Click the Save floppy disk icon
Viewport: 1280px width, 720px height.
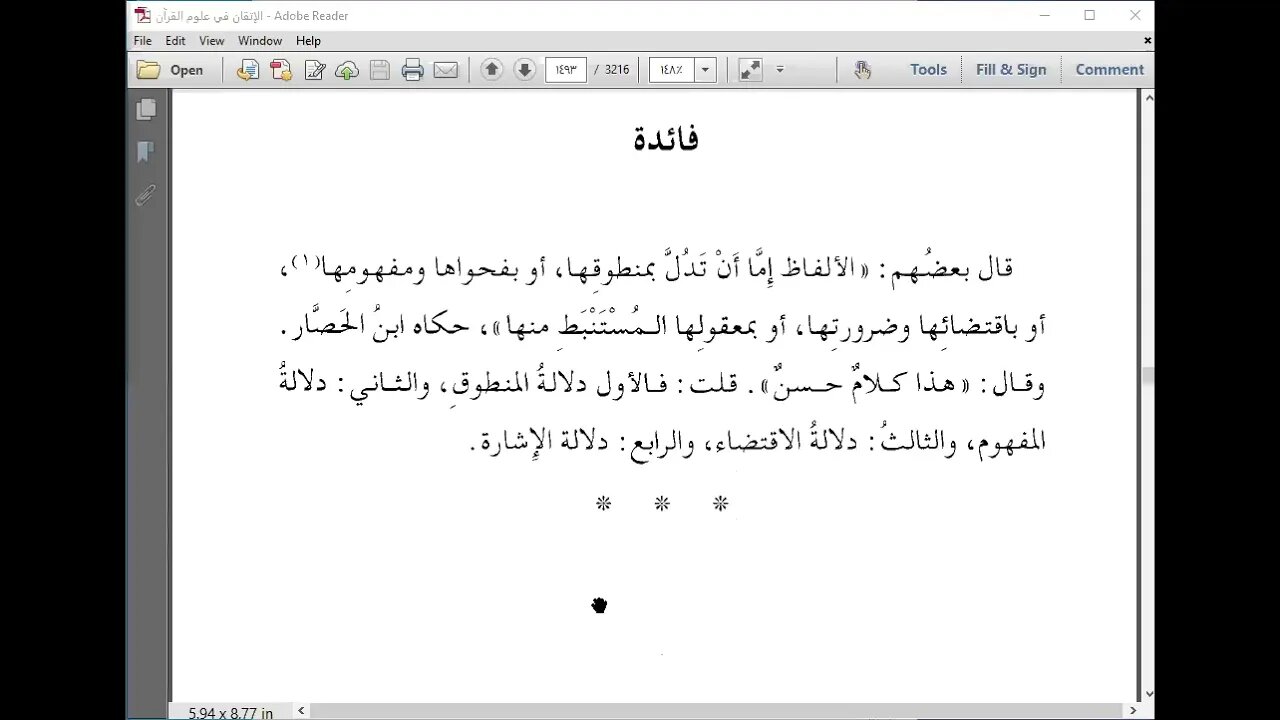point(380,70)
